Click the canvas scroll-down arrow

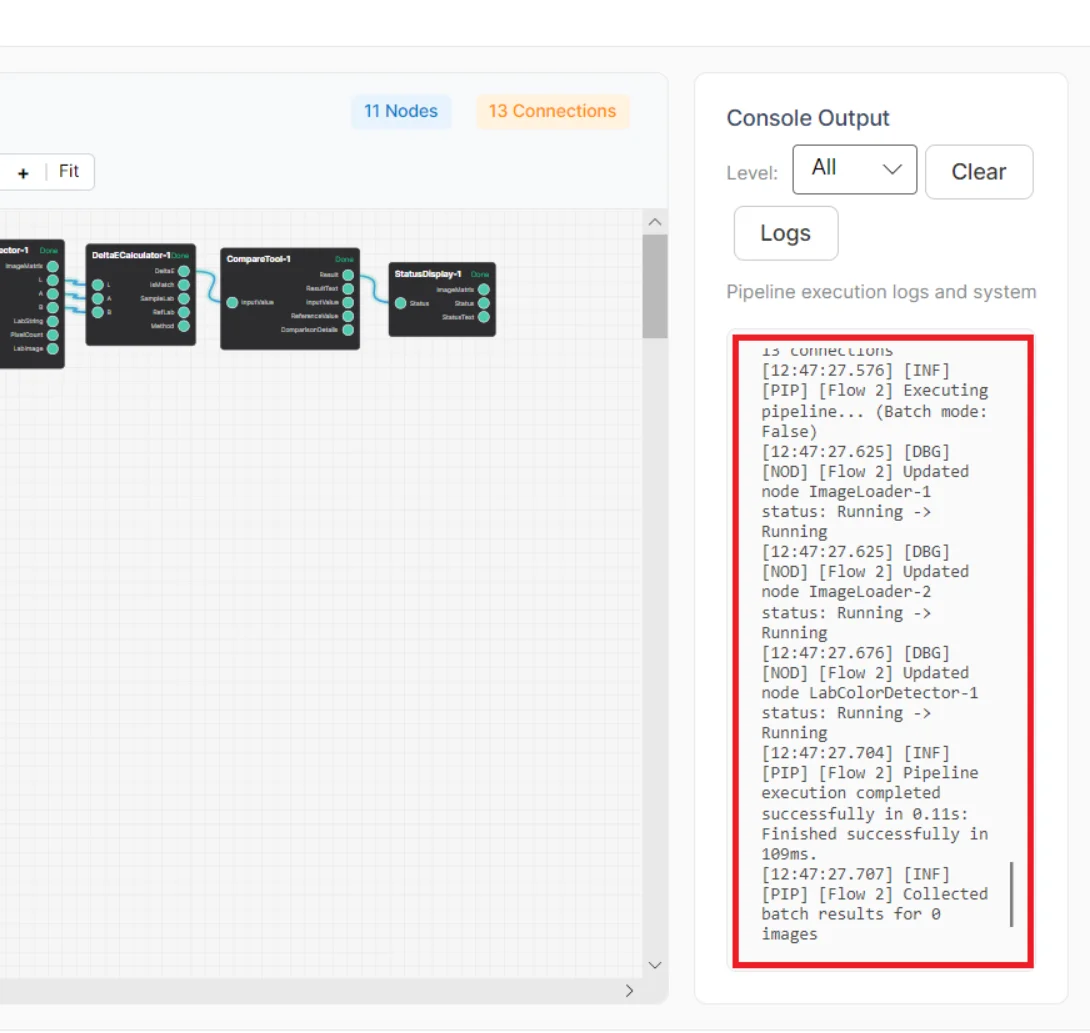[655, 965]
